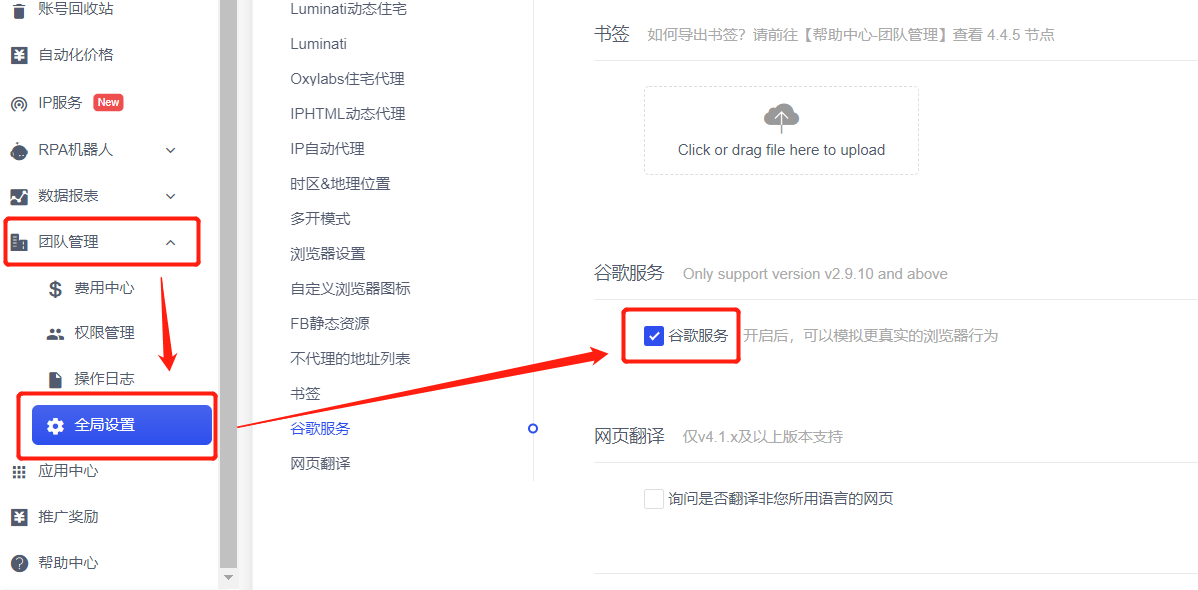Image resolution: width=1198 pixels, height=590 pixels.
Task: Switch to the 网页翻译 settings section
Action: click(x=321, y=462)
